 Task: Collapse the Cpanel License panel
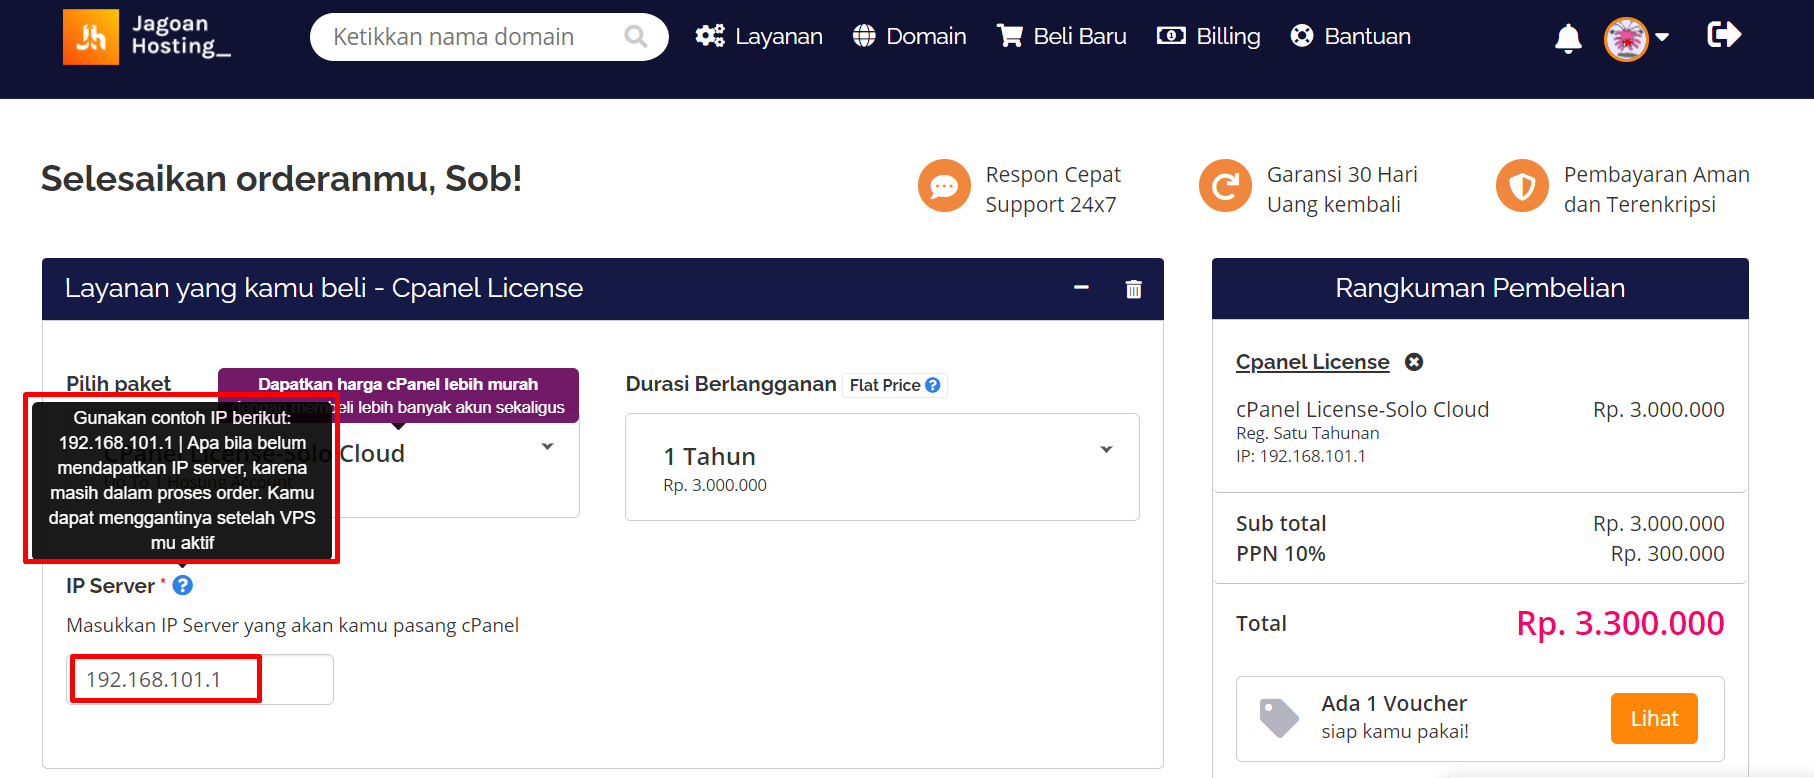point(1081,288)
